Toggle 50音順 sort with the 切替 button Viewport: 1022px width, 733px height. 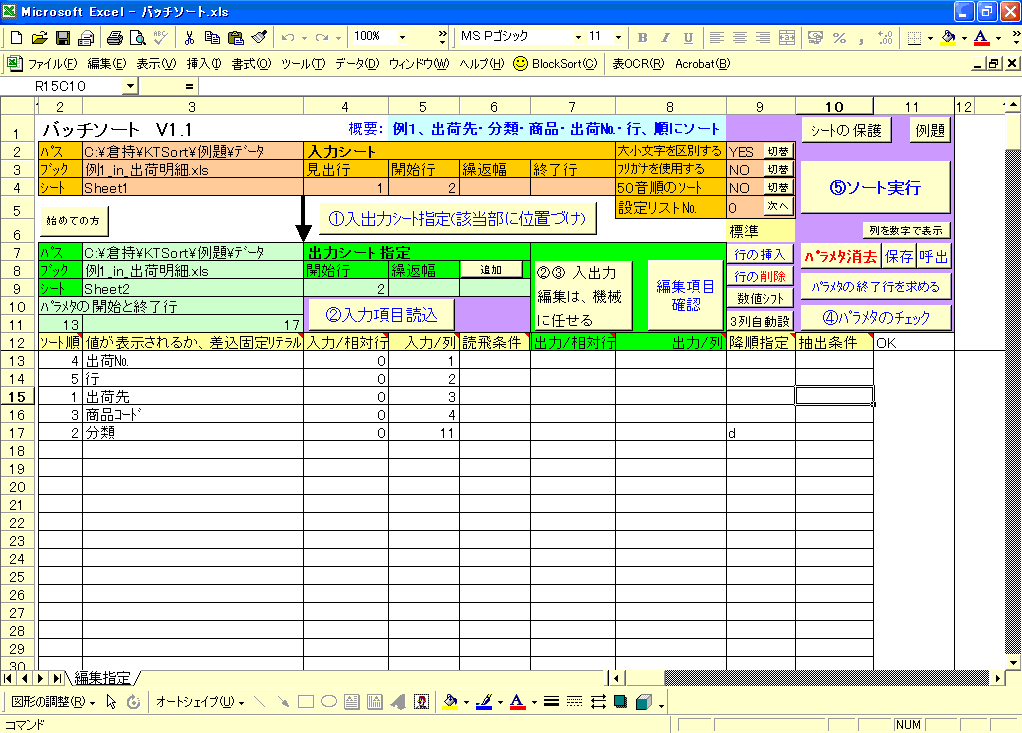tap(777, 188)
